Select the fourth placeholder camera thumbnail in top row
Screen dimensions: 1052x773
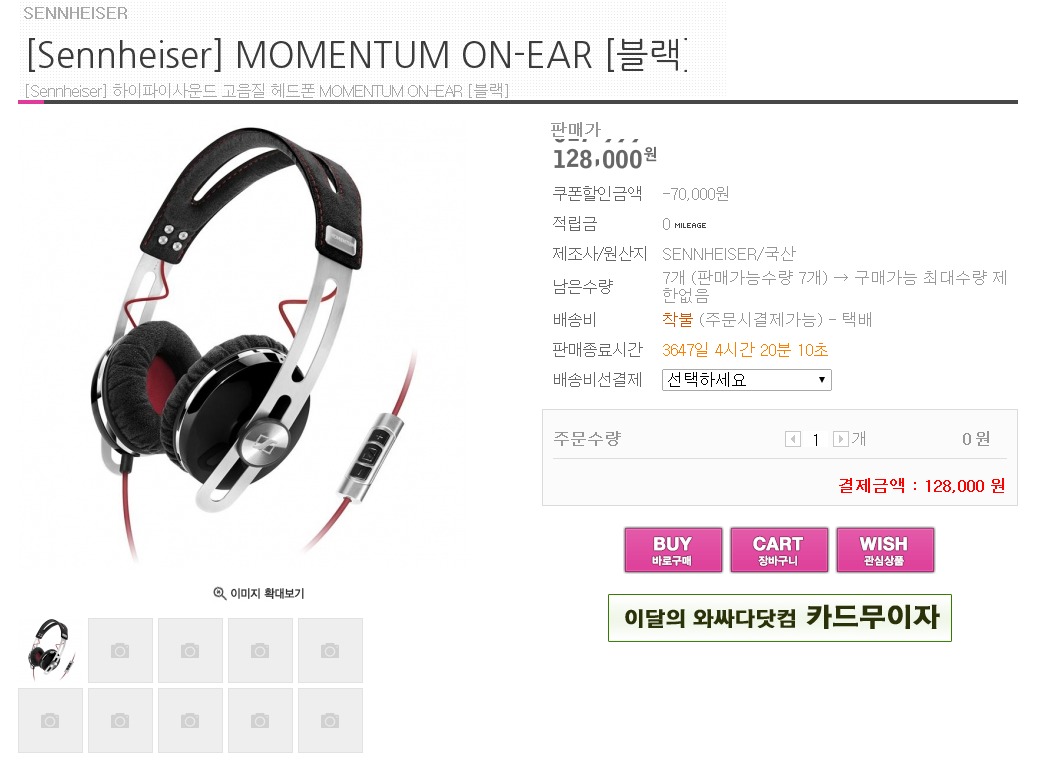pos(260,650)
